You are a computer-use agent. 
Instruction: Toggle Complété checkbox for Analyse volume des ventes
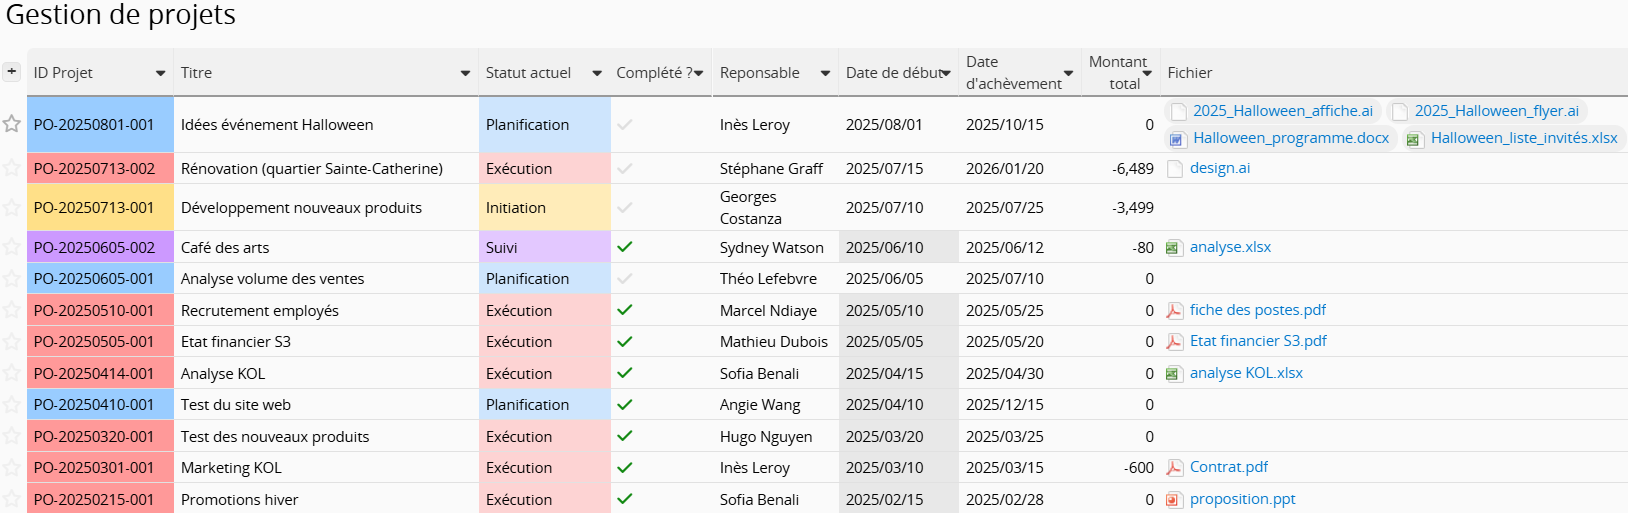[625, 278]
